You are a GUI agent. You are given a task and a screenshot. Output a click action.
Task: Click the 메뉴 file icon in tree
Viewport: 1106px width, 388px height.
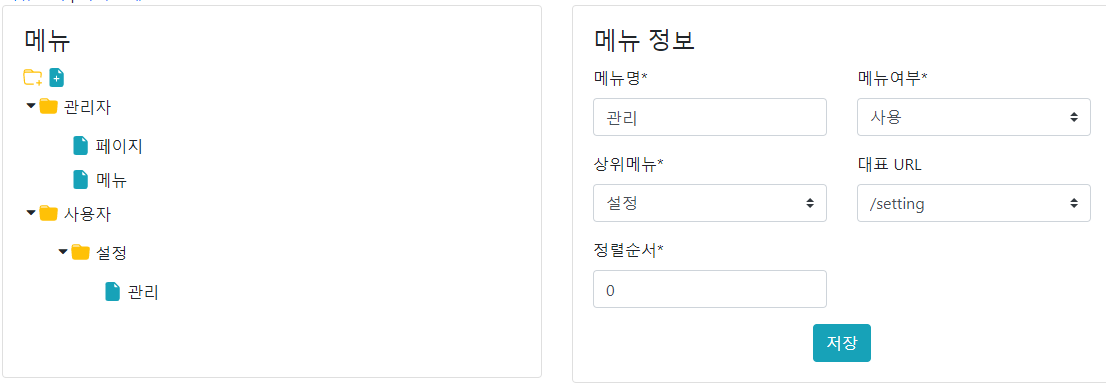point(81,180)
